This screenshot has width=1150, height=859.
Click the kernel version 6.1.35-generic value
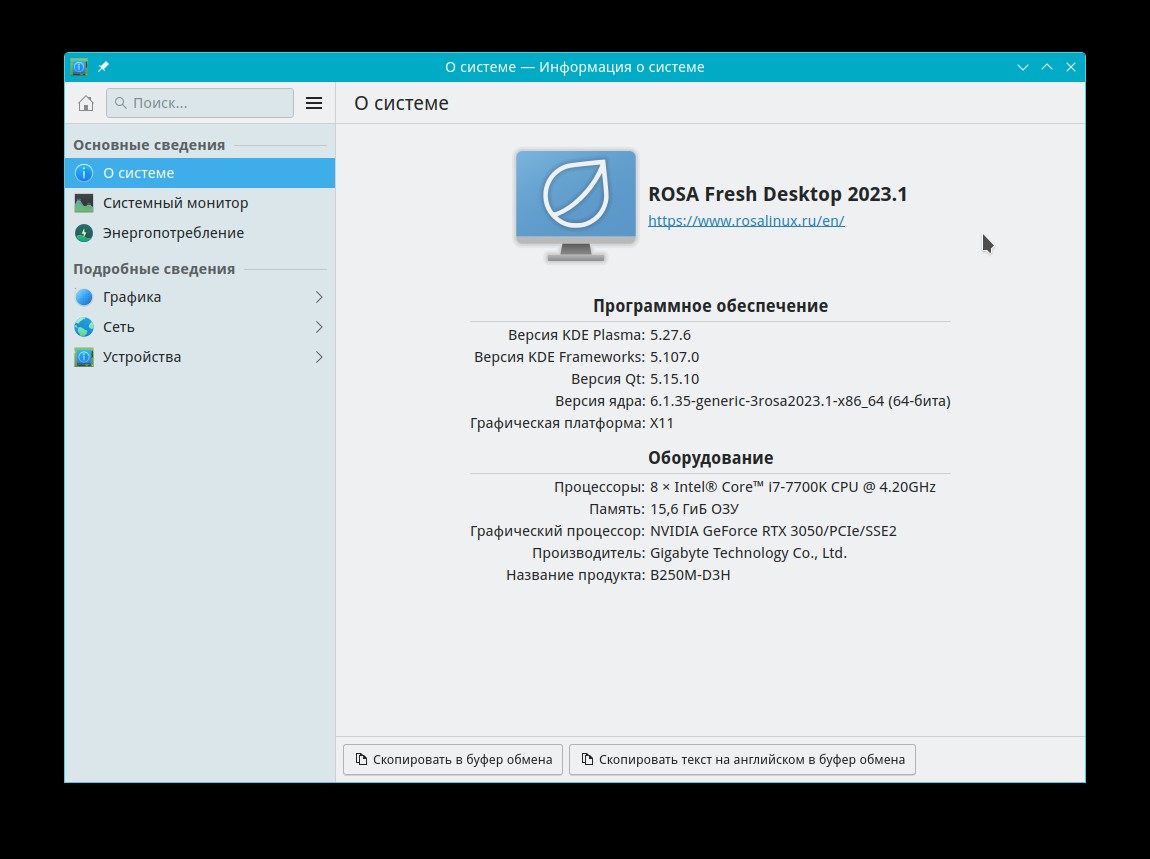[x=800, y=401]
